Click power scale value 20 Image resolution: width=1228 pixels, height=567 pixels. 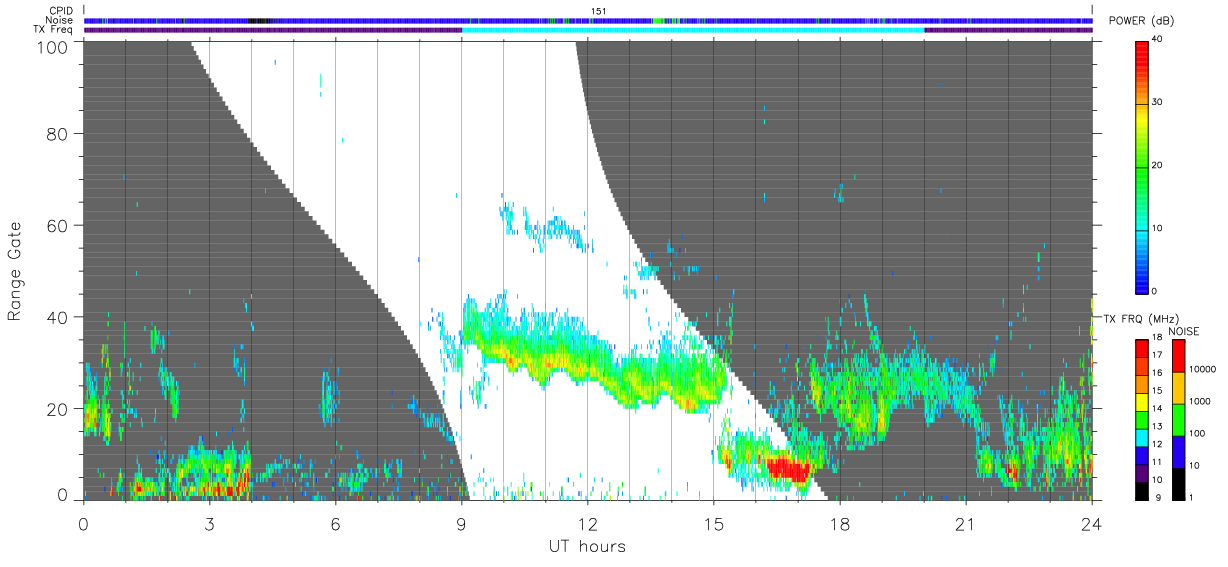(x=1159, y=165)
